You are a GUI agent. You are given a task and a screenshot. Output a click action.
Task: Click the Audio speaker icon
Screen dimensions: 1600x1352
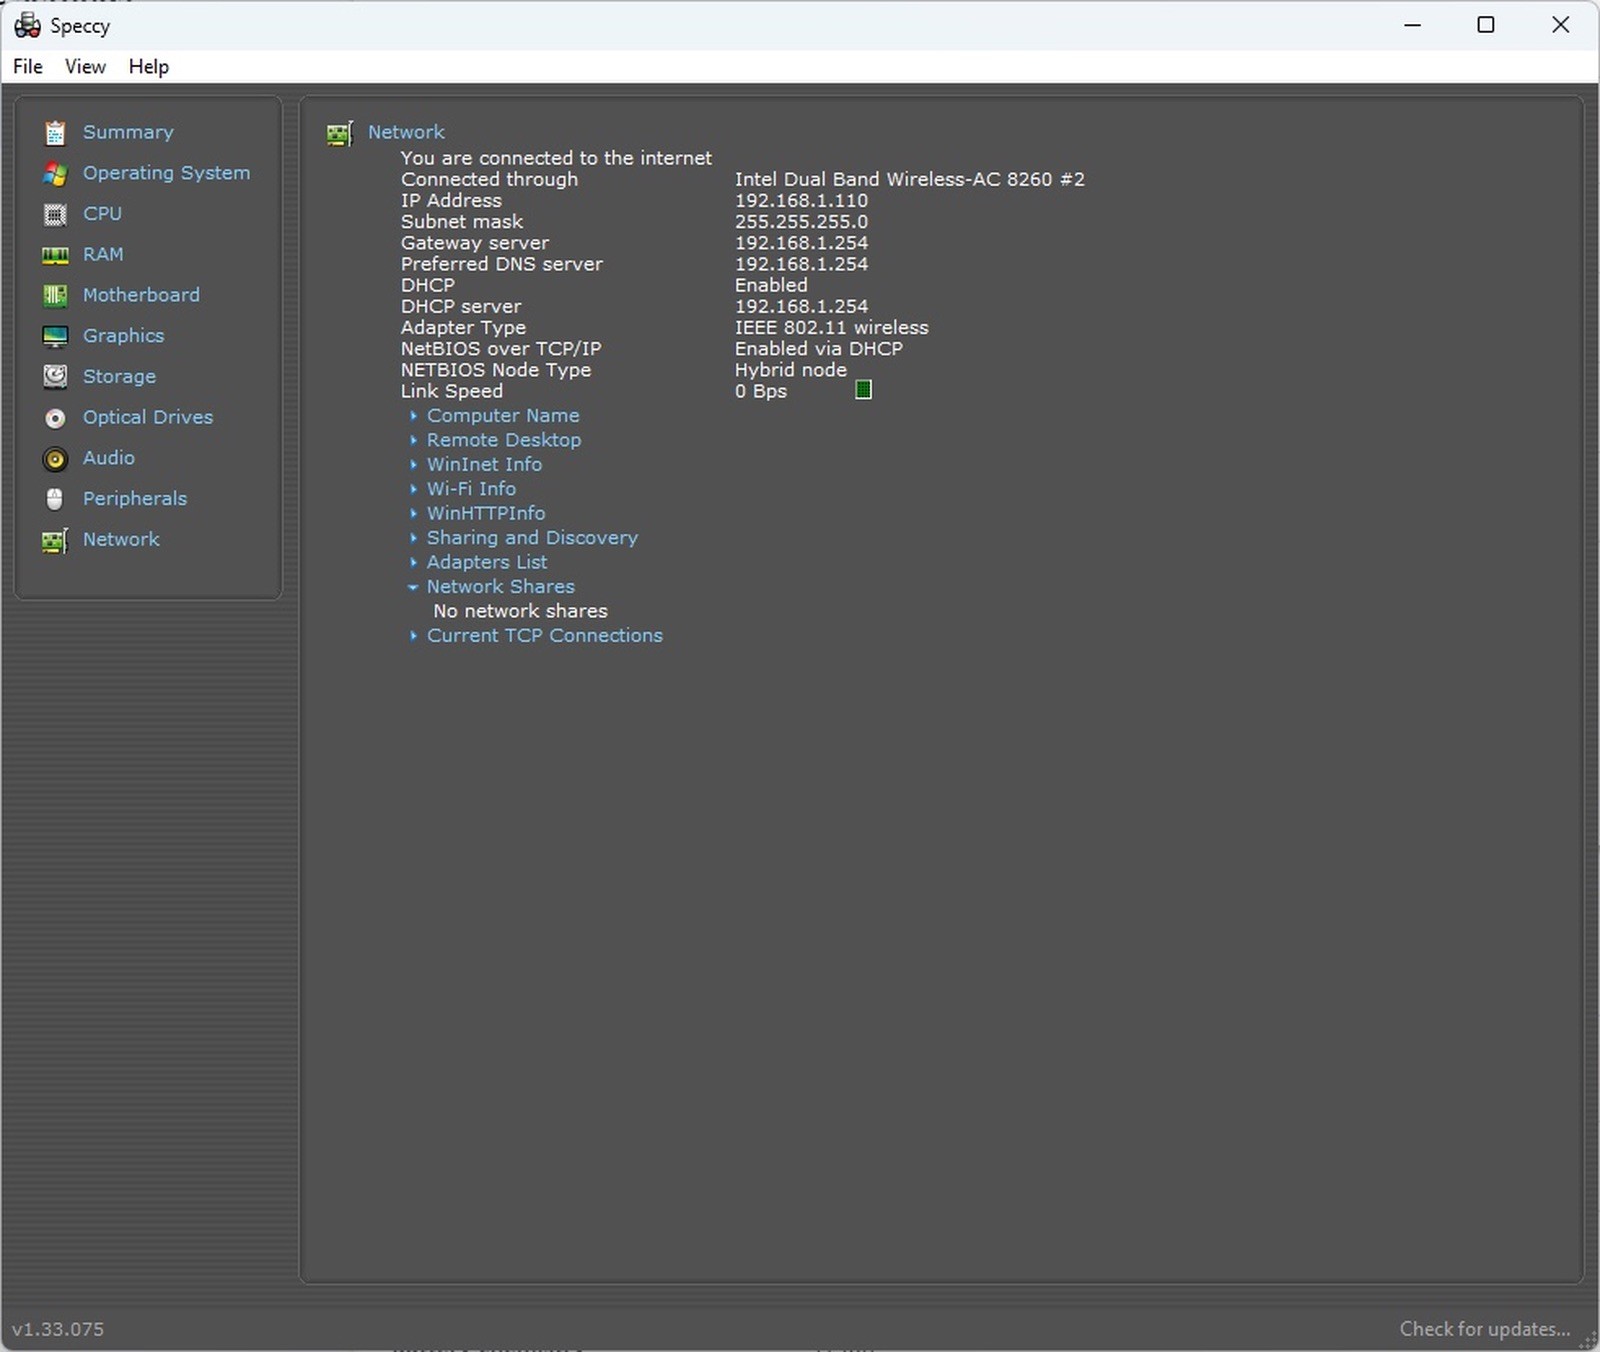(x=55, y=458)
